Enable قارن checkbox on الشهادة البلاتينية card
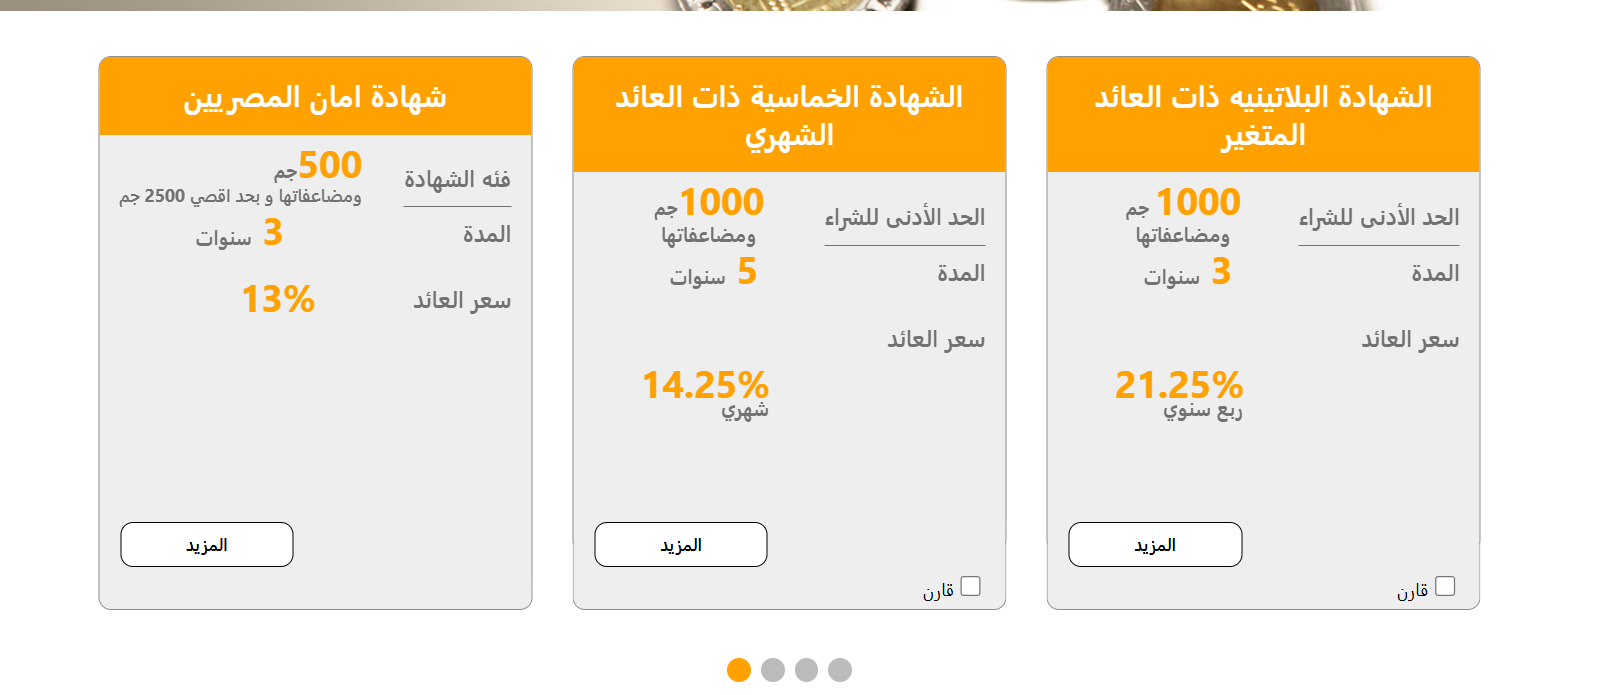Viewport: 1597px width, 695px height. coord(1444,586)
